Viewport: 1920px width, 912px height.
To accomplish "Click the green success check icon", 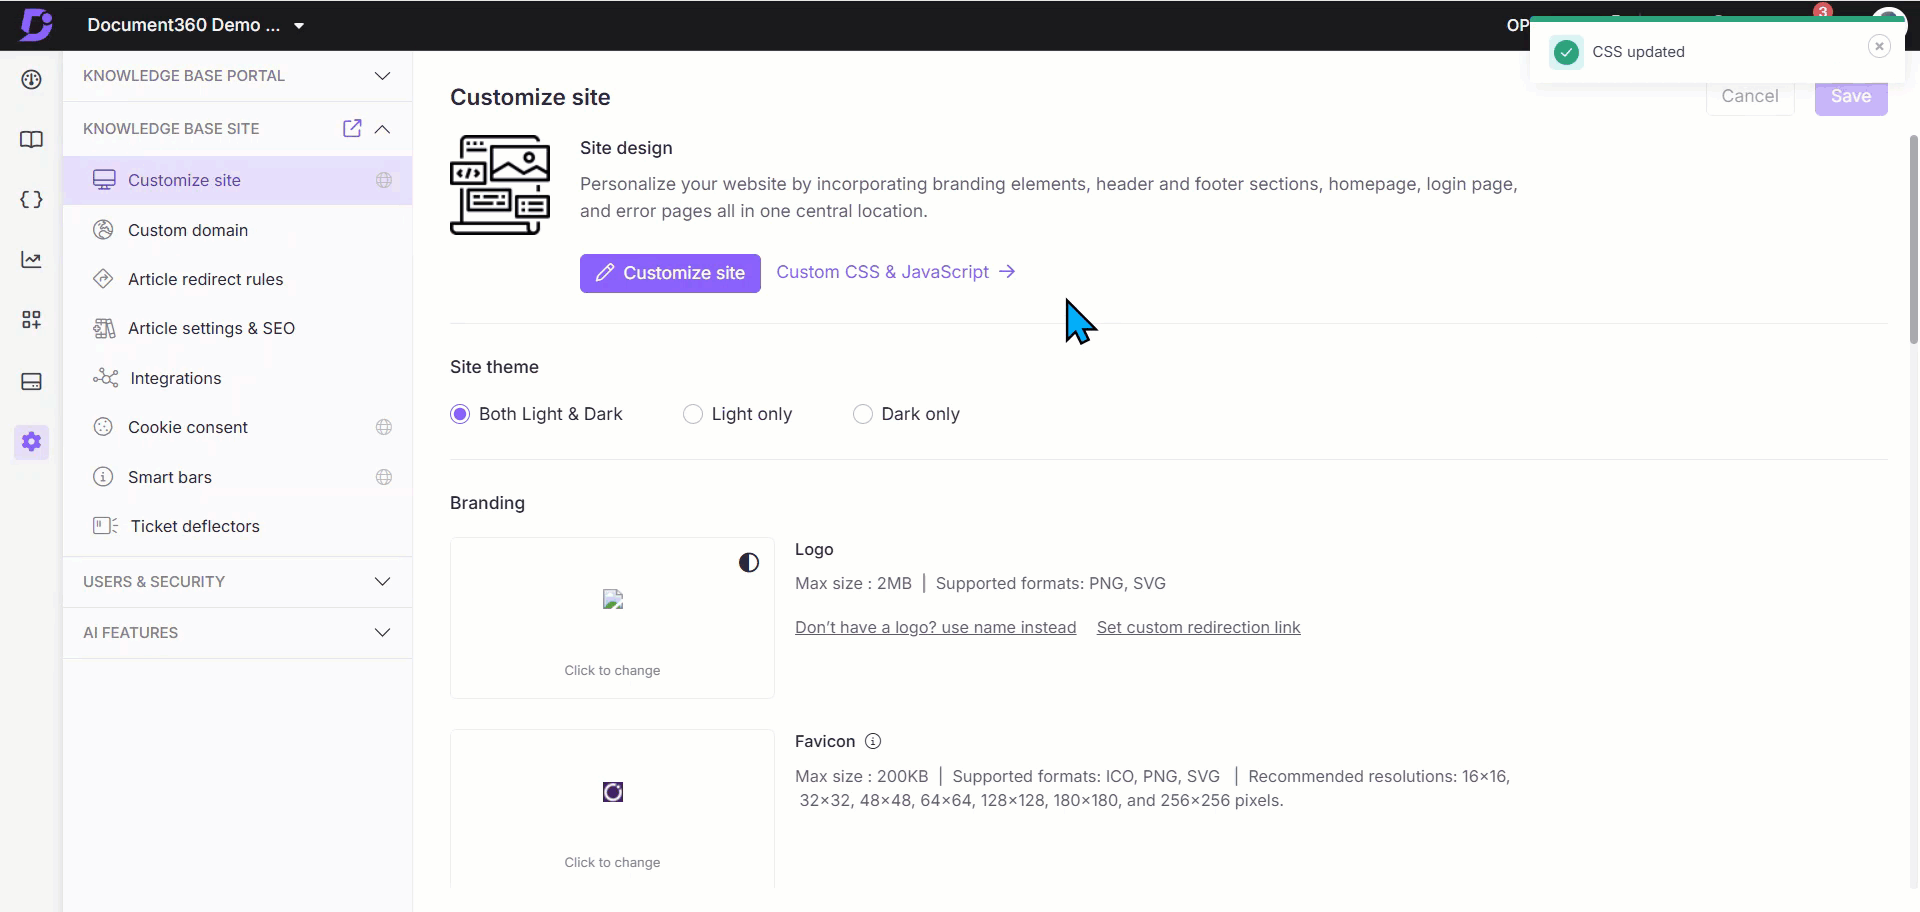I will pos(1567,52).
